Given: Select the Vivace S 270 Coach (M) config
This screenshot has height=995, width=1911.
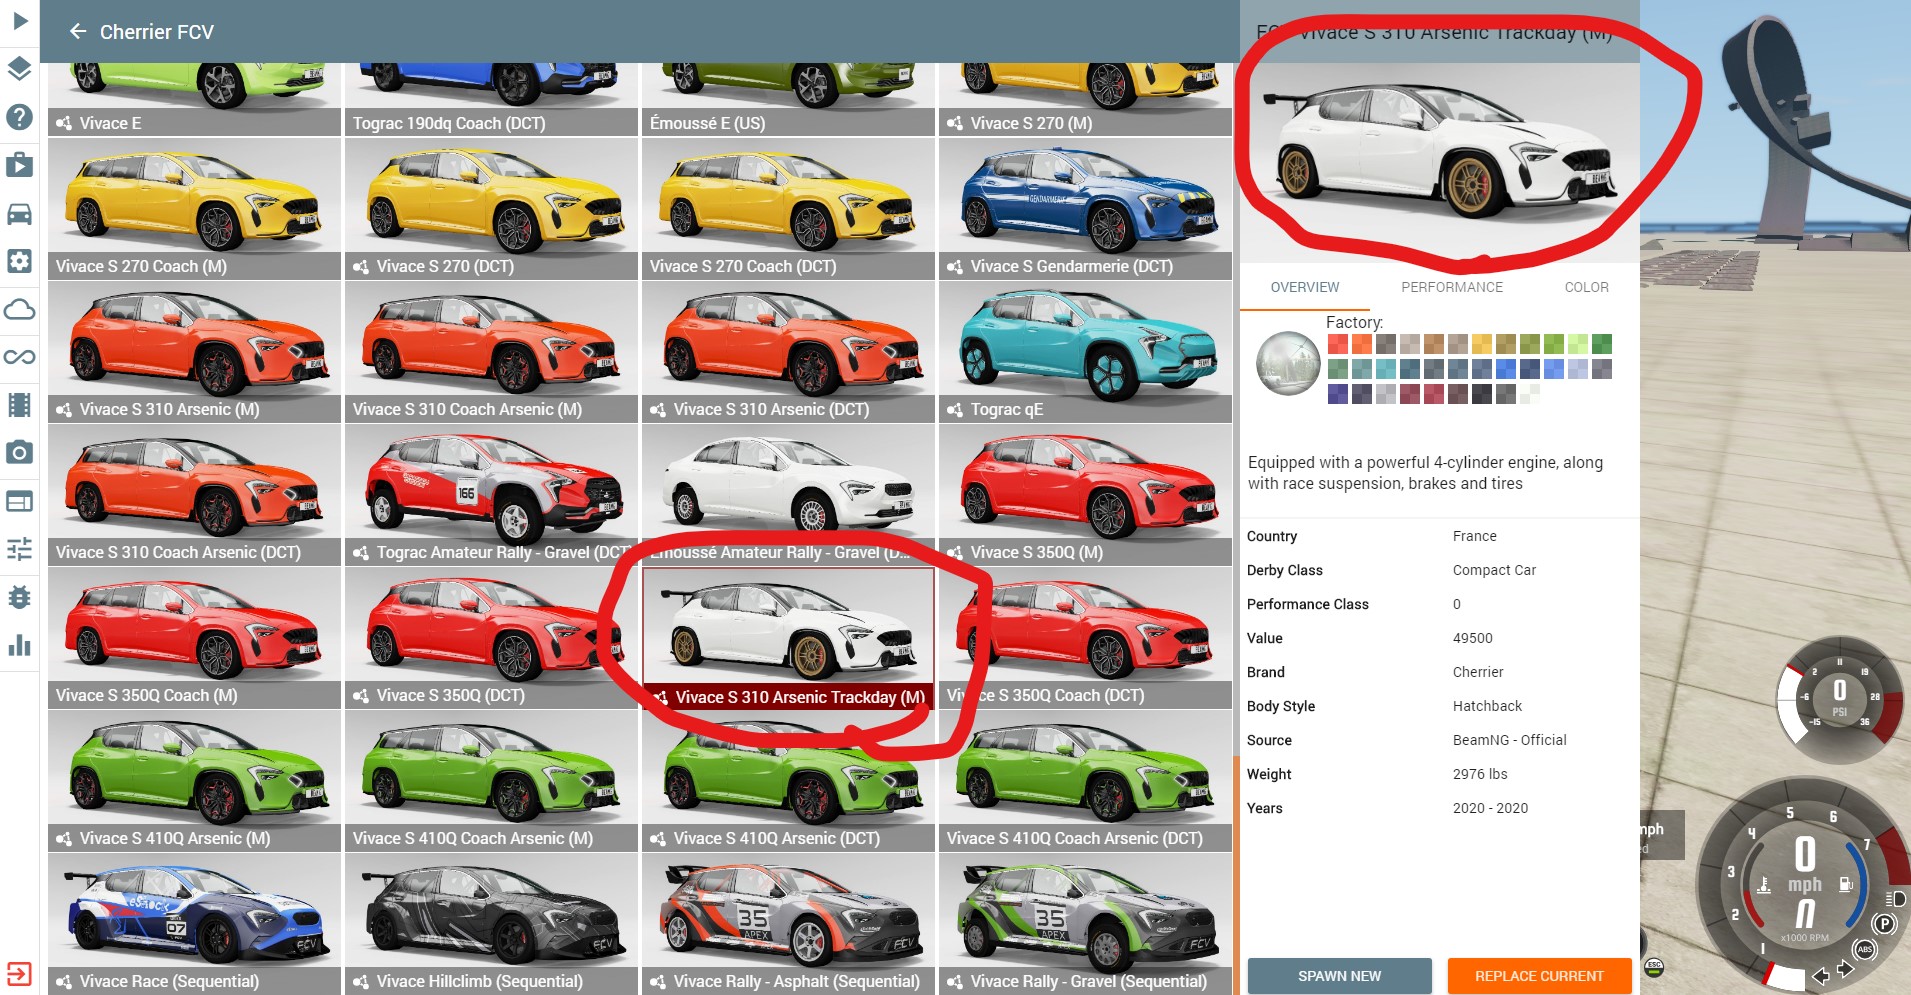Looking at the screenshot, I should click(x=194, y=209).
